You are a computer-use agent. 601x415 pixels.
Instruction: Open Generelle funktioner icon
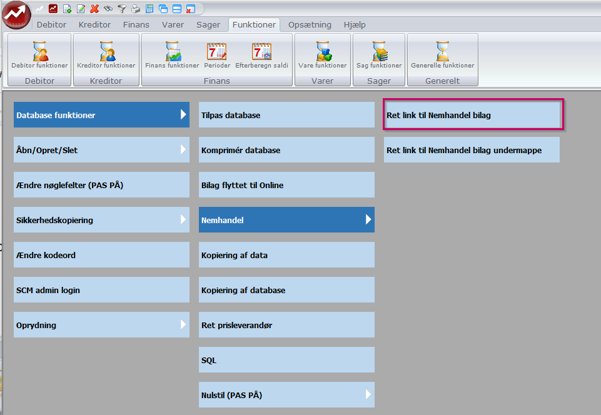click(x=442, y=54)
